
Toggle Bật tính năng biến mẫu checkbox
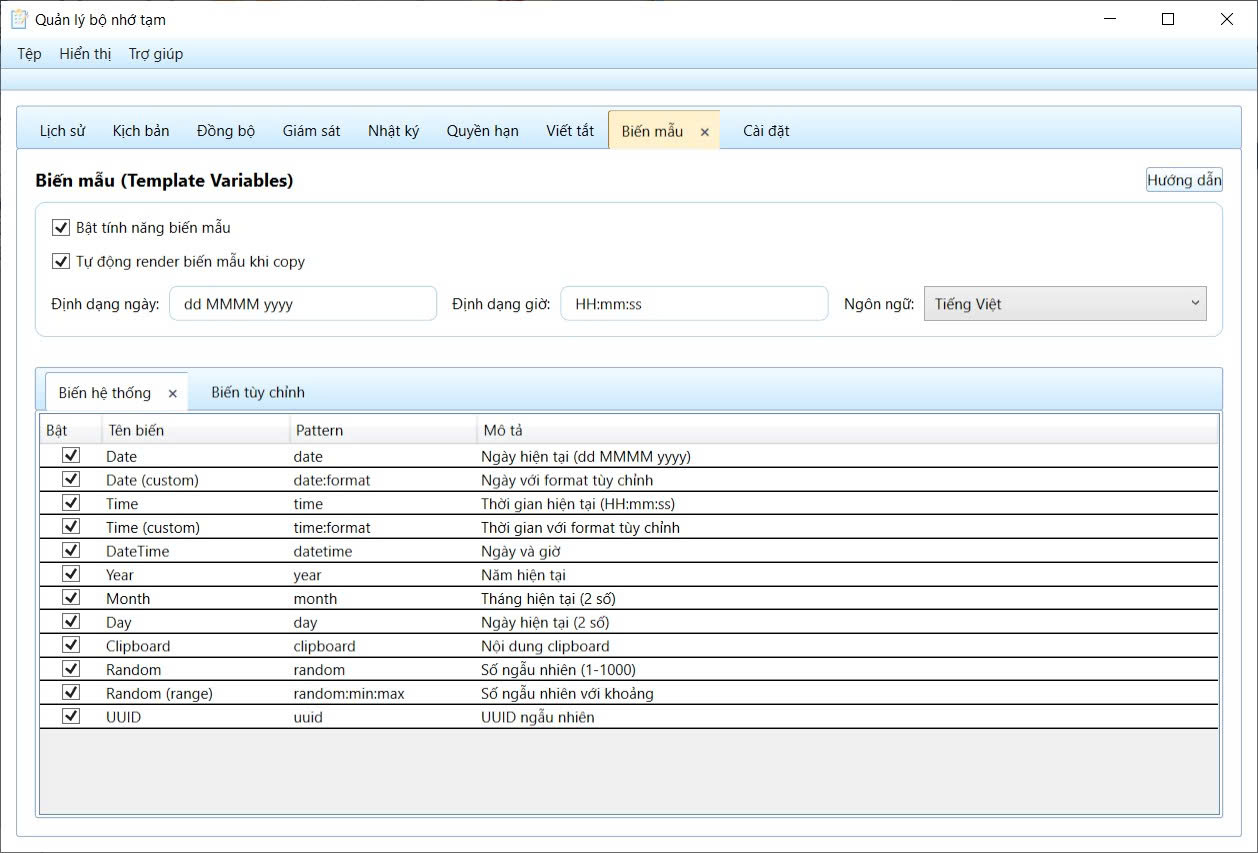(61, 228)
